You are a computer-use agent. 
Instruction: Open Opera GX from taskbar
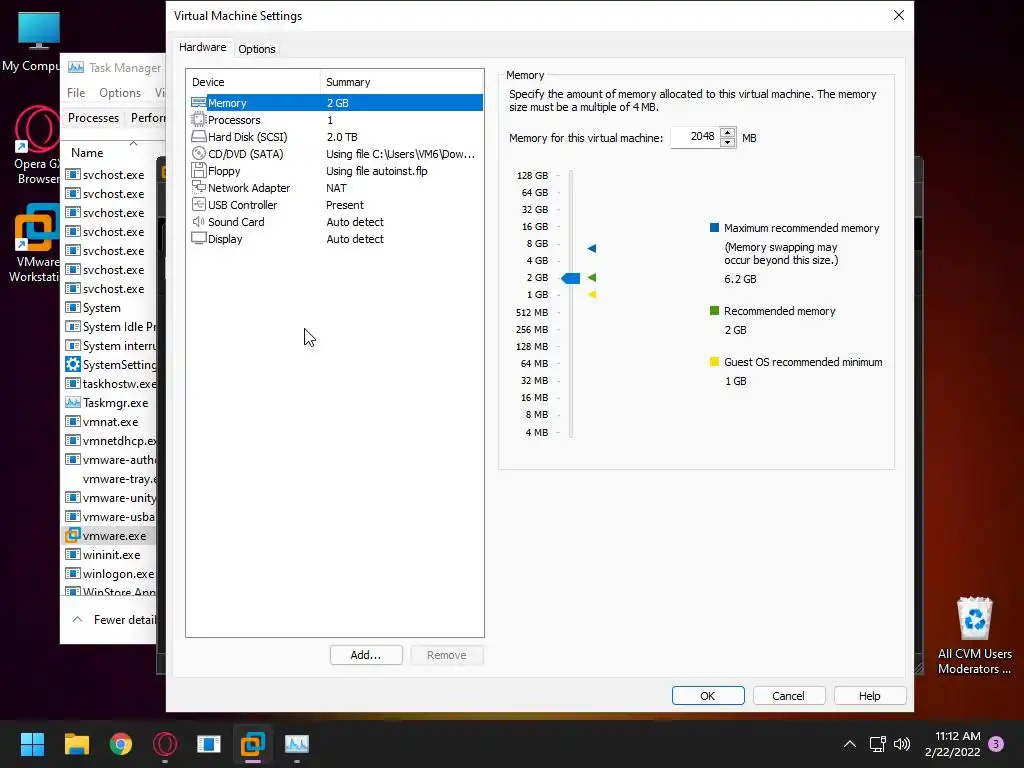point(165,744)
